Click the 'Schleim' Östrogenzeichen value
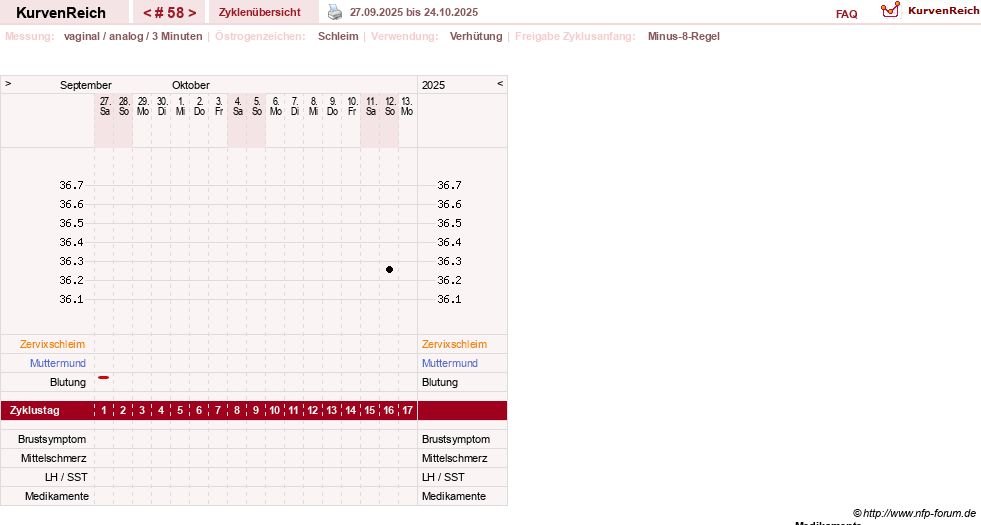 coord(338,36)
